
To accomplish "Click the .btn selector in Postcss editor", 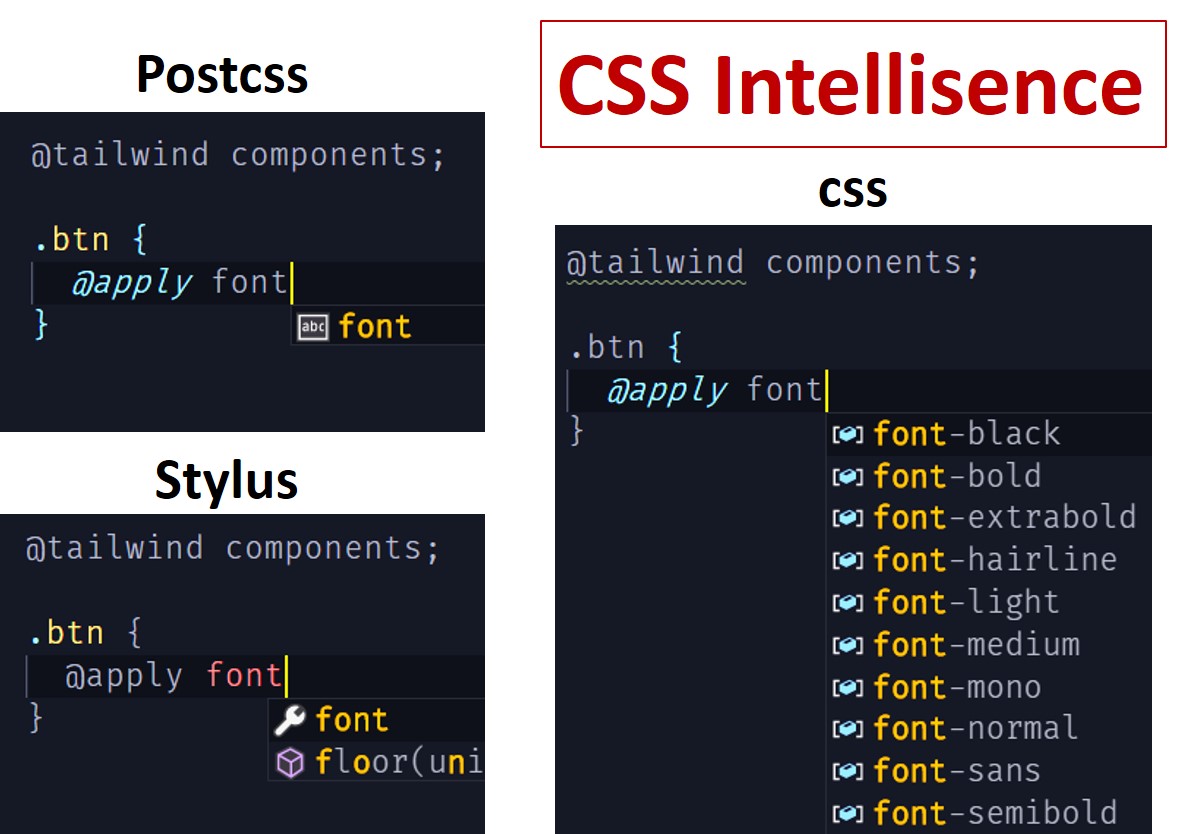I will click(x=73, y=240).
